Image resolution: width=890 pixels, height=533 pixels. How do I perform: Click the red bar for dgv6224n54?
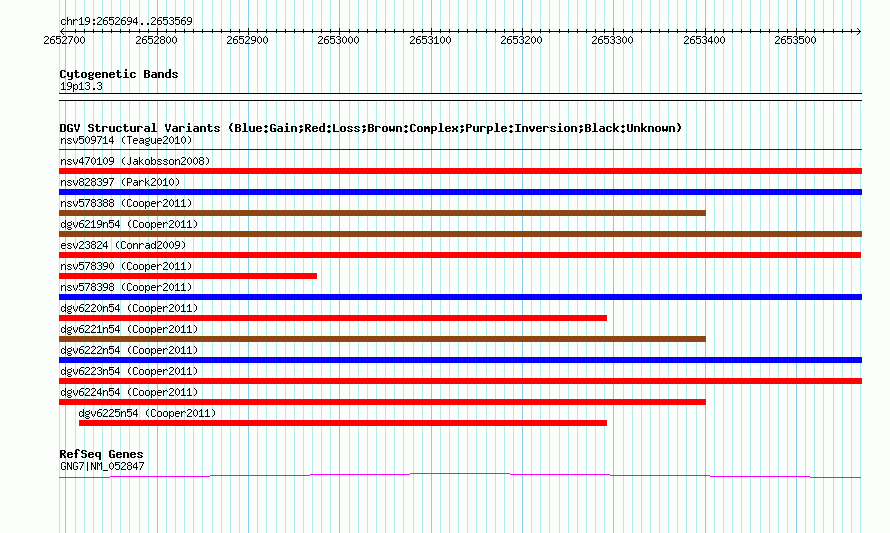(x=383, y=402)
